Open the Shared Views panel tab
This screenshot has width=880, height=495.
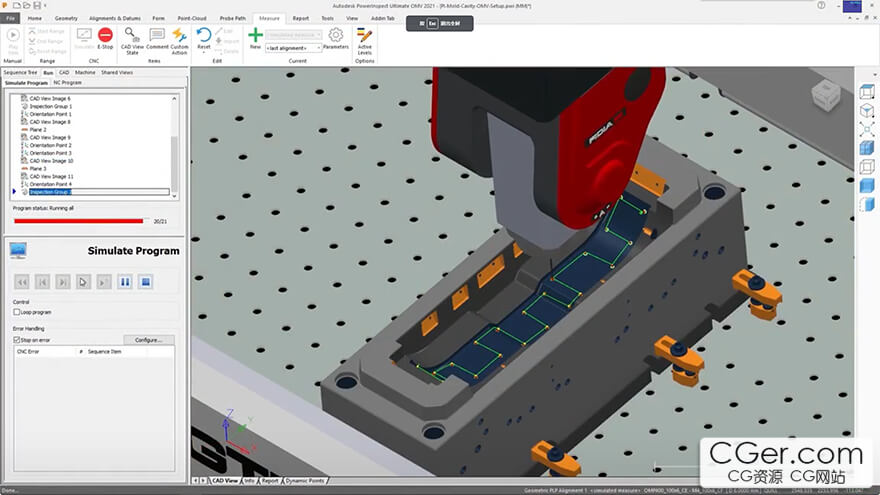[x=117, y=72]
